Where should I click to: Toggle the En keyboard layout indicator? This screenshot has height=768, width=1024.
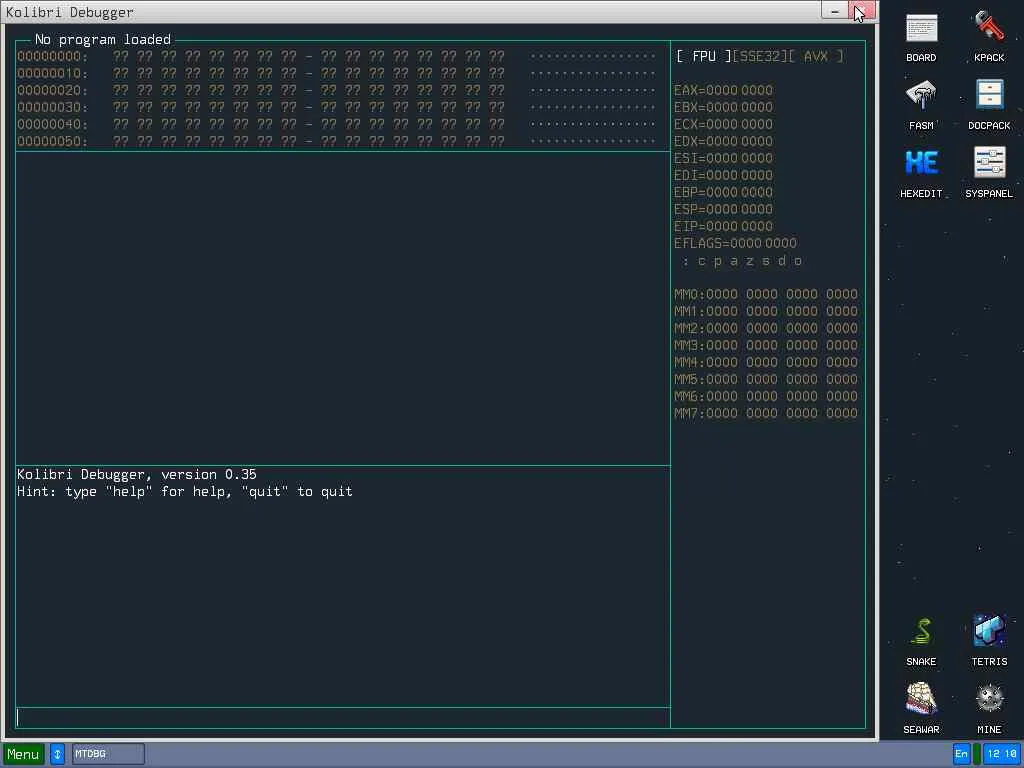pyautogui.click(x=962, y=754)
